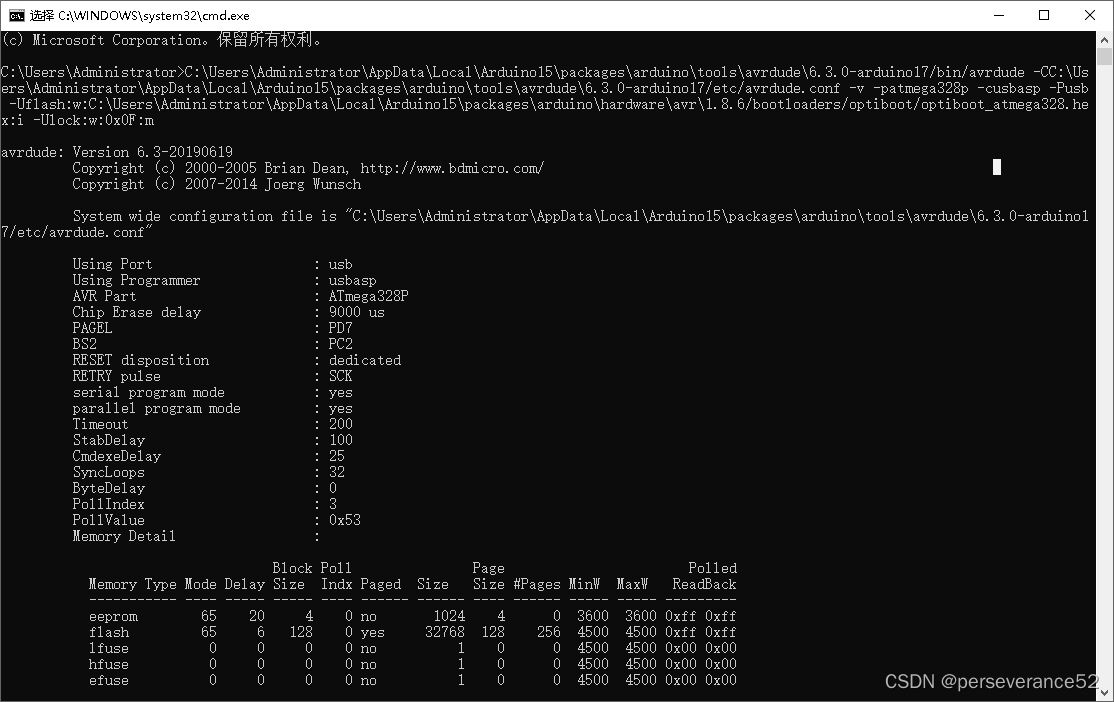Click the 'Memory Type' column header
Image resolution: width=1114 pixels, height=702 pixels.
click(x=132, y=584)
